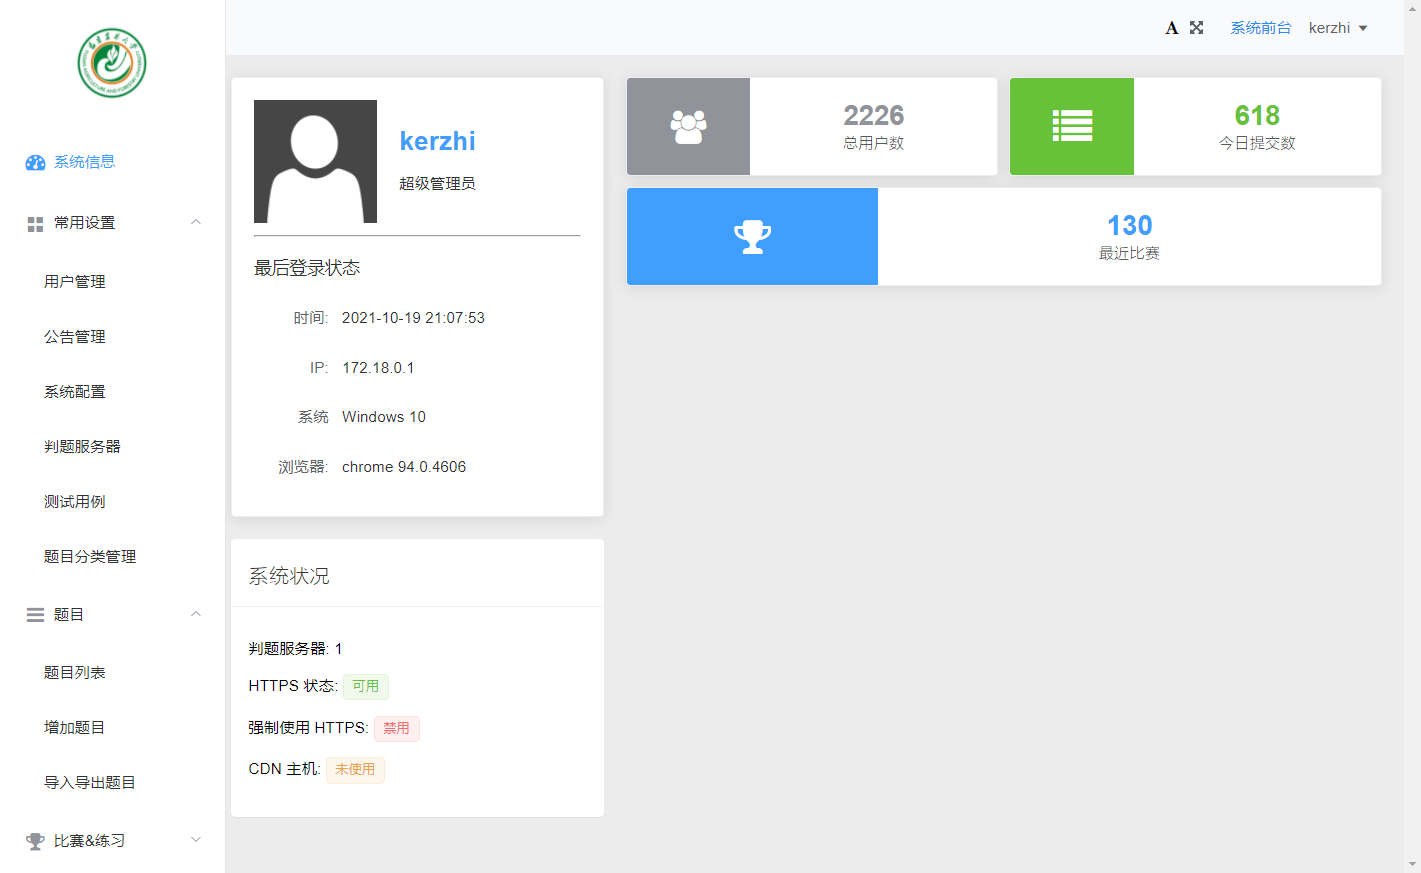Click the blue trophy contests icon

pyautogui.click(x=752, y=237)
